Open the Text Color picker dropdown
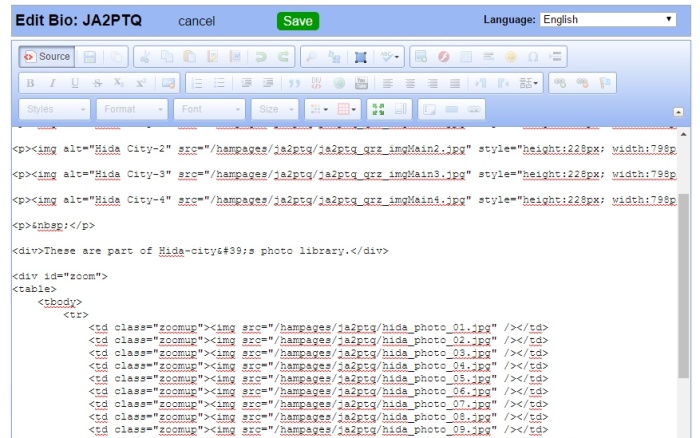This screenshot has height=438, width=700. point(319,109)
